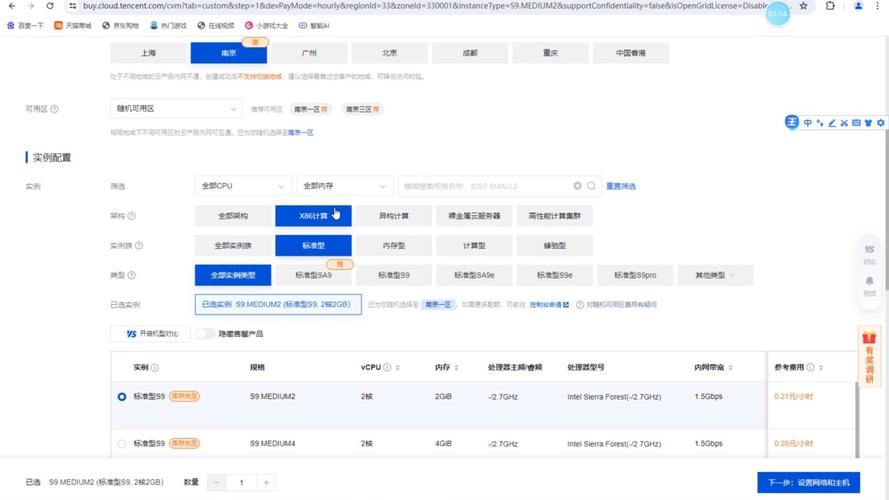Select 重庆 region
The height and width of the screenshot is (500, 889).
pyautogui.click(x=551, y=53)
